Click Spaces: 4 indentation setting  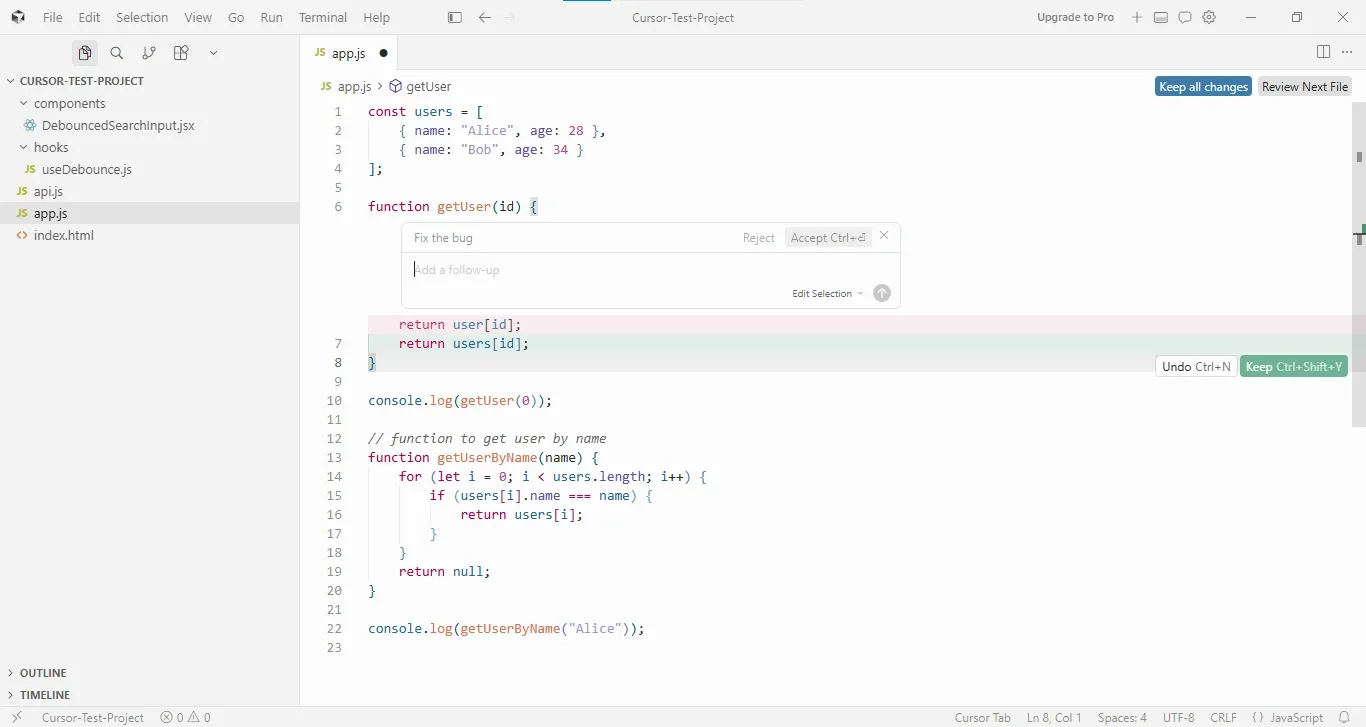coord(1122,717)
